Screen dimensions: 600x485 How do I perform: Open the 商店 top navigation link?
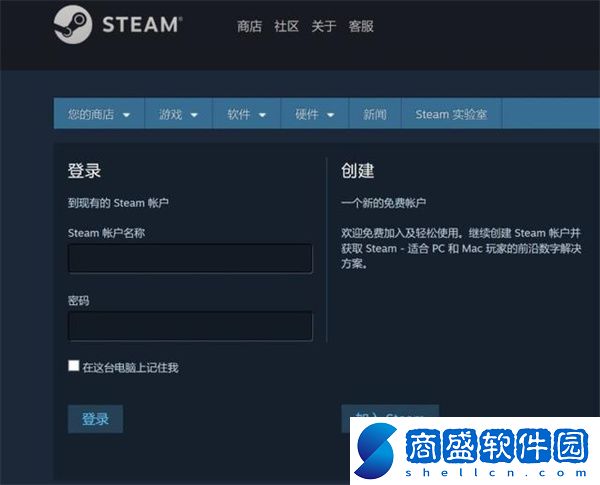tap(249, 26)
